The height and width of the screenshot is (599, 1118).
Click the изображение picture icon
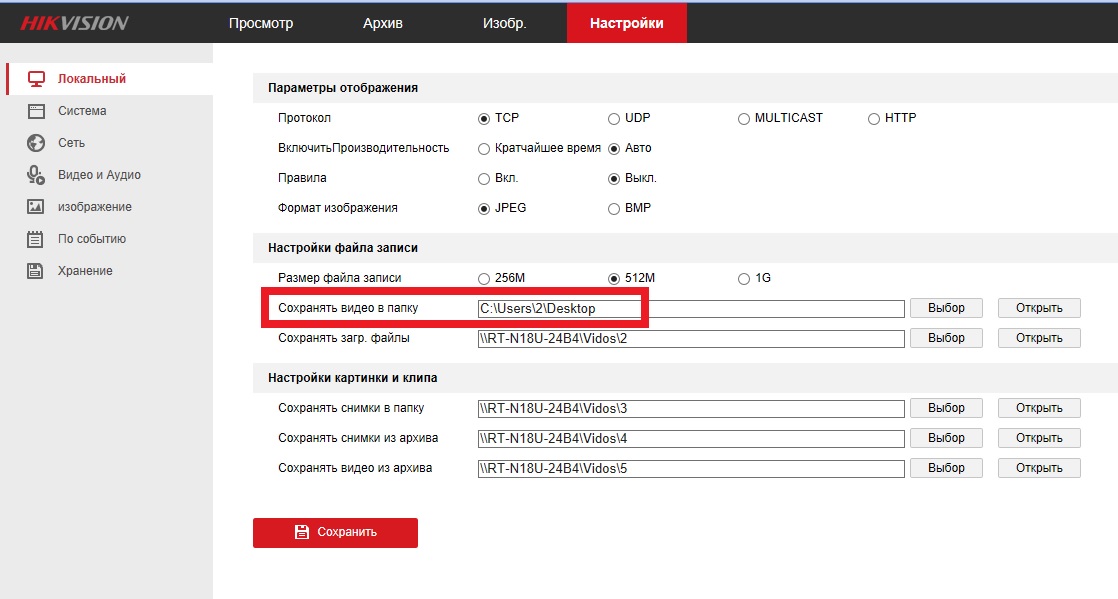point(36,207)
